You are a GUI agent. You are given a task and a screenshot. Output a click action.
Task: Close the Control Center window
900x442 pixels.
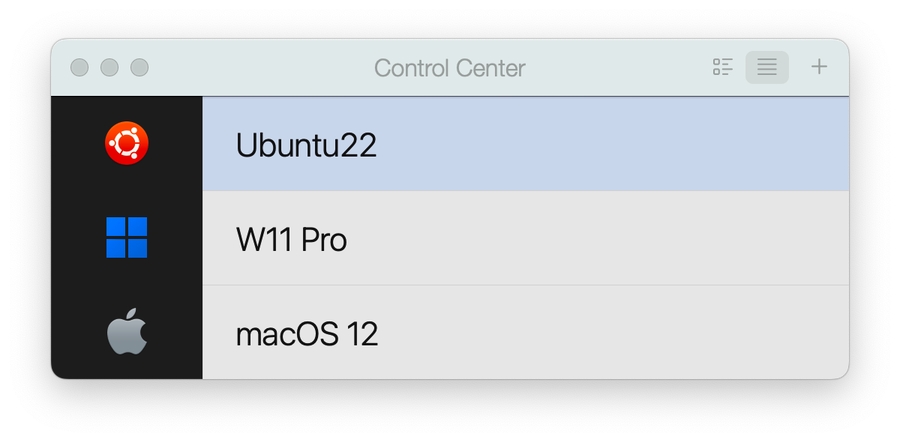pos(79,67)
